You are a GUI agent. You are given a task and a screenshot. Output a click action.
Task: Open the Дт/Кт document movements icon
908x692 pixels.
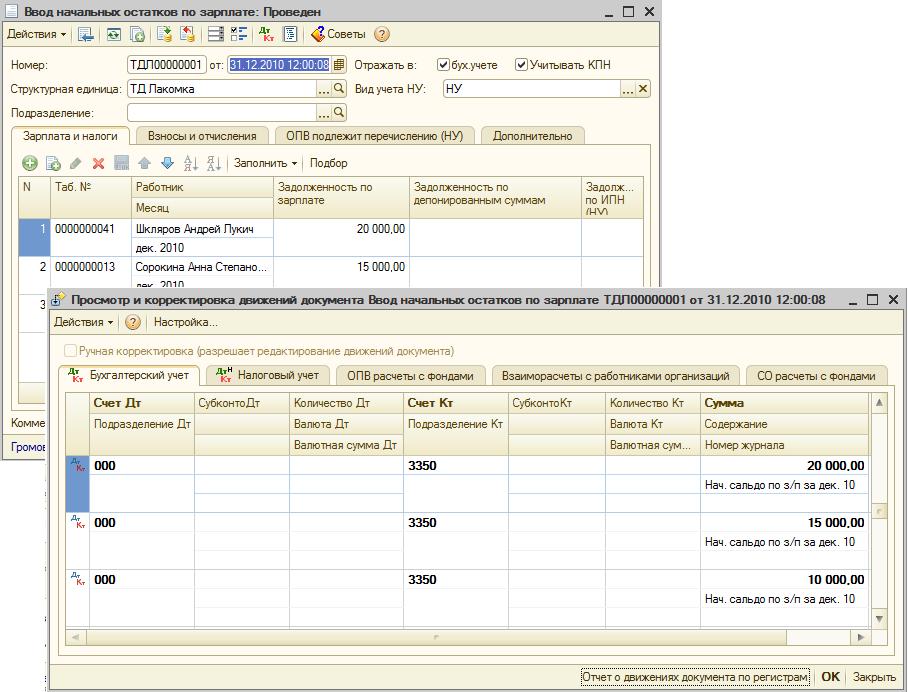pyautogui.click(x=266, y=34)
